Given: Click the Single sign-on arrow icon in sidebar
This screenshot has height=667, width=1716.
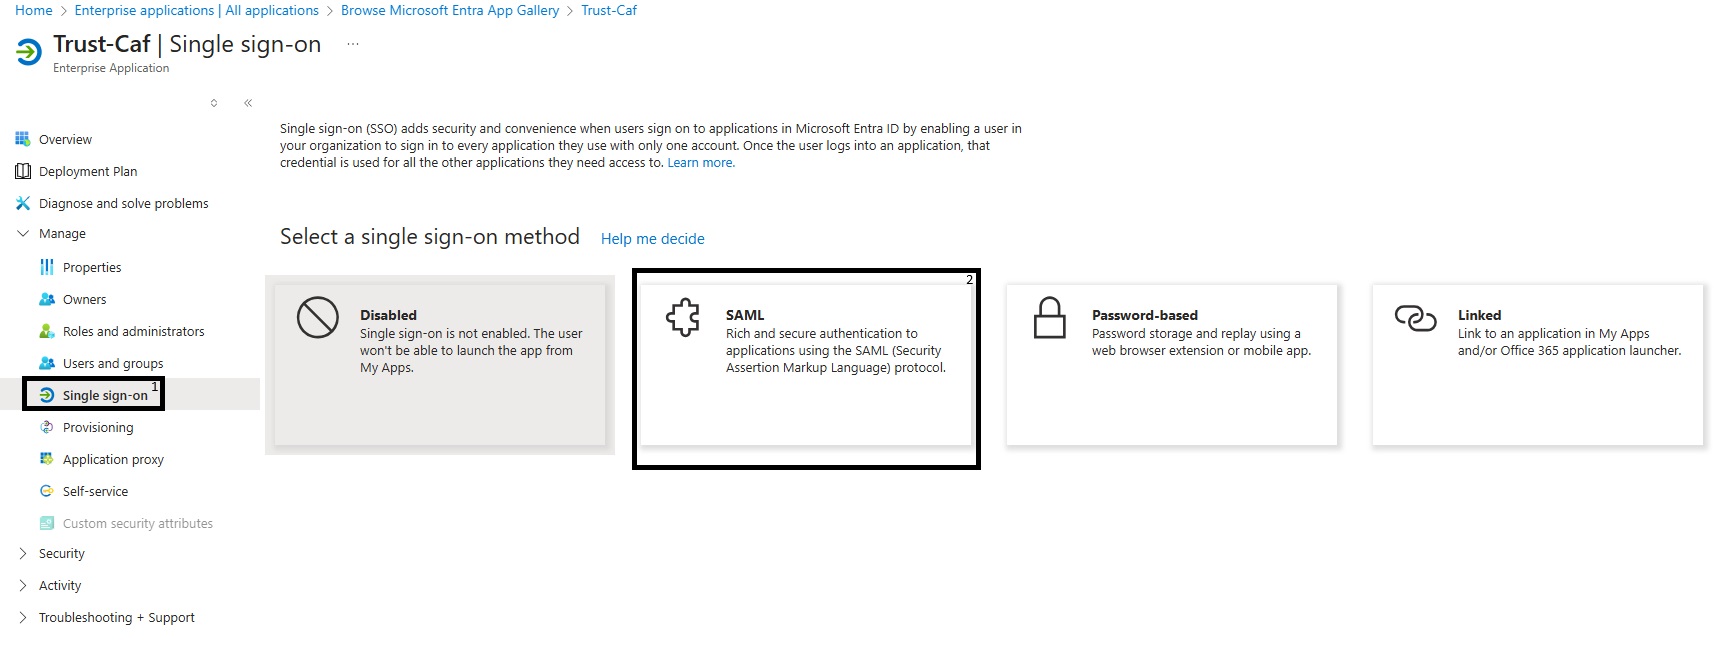Looking at the screenshot, I should [47, 395].
